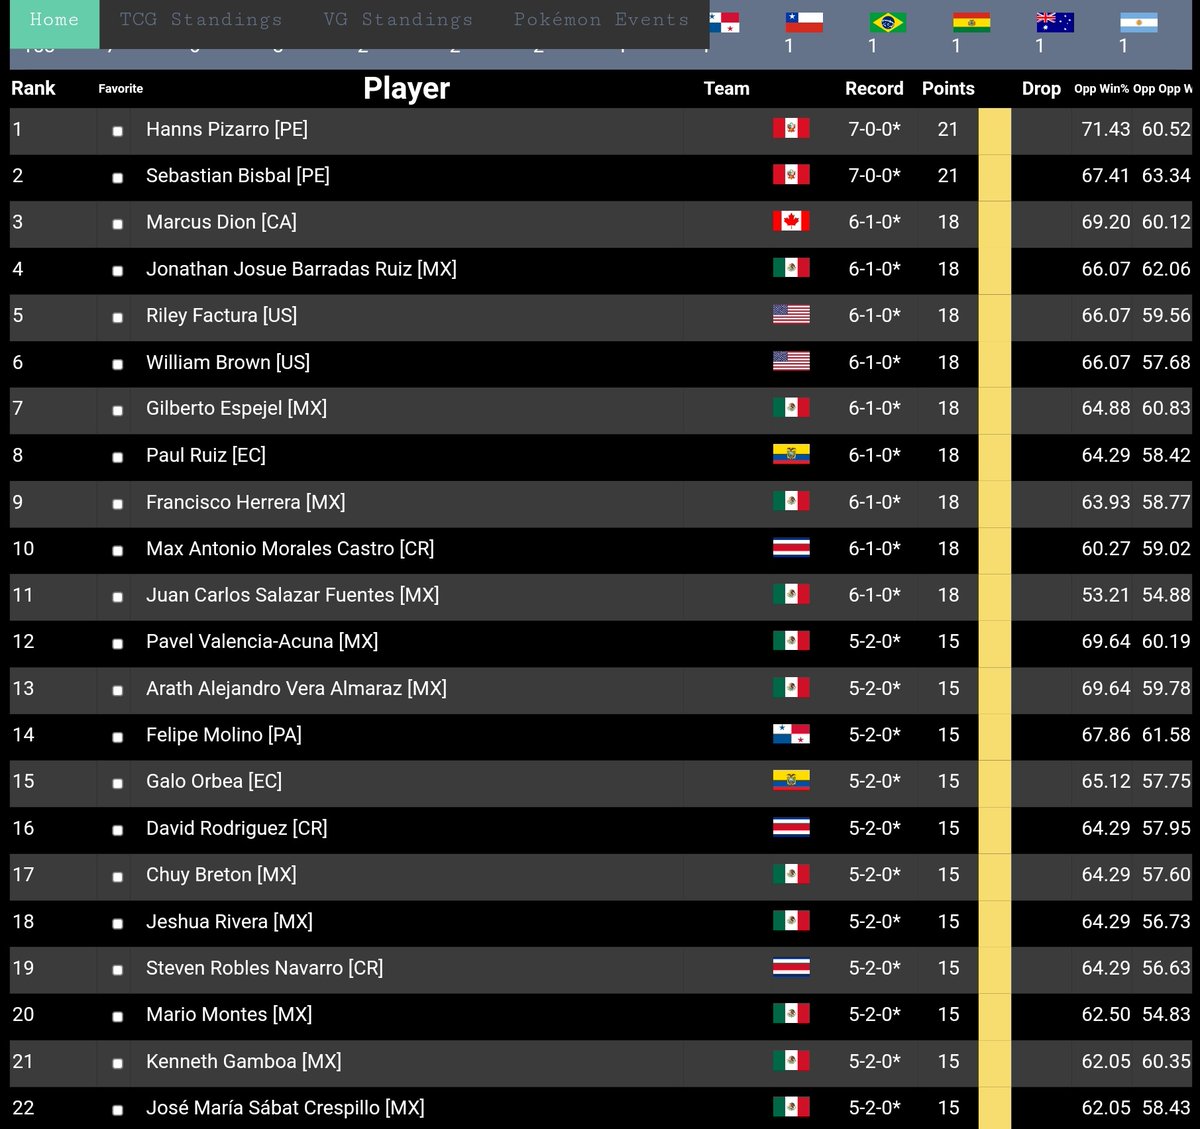Click Brazil flag in country summary bar

[888, 22]
